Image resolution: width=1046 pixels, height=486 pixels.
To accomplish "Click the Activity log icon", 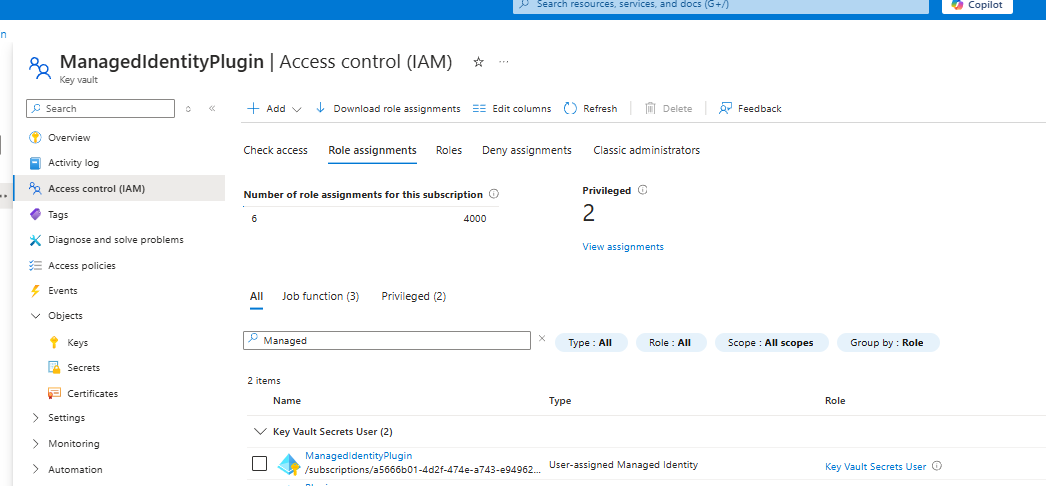I will click(x=35, y=163).
